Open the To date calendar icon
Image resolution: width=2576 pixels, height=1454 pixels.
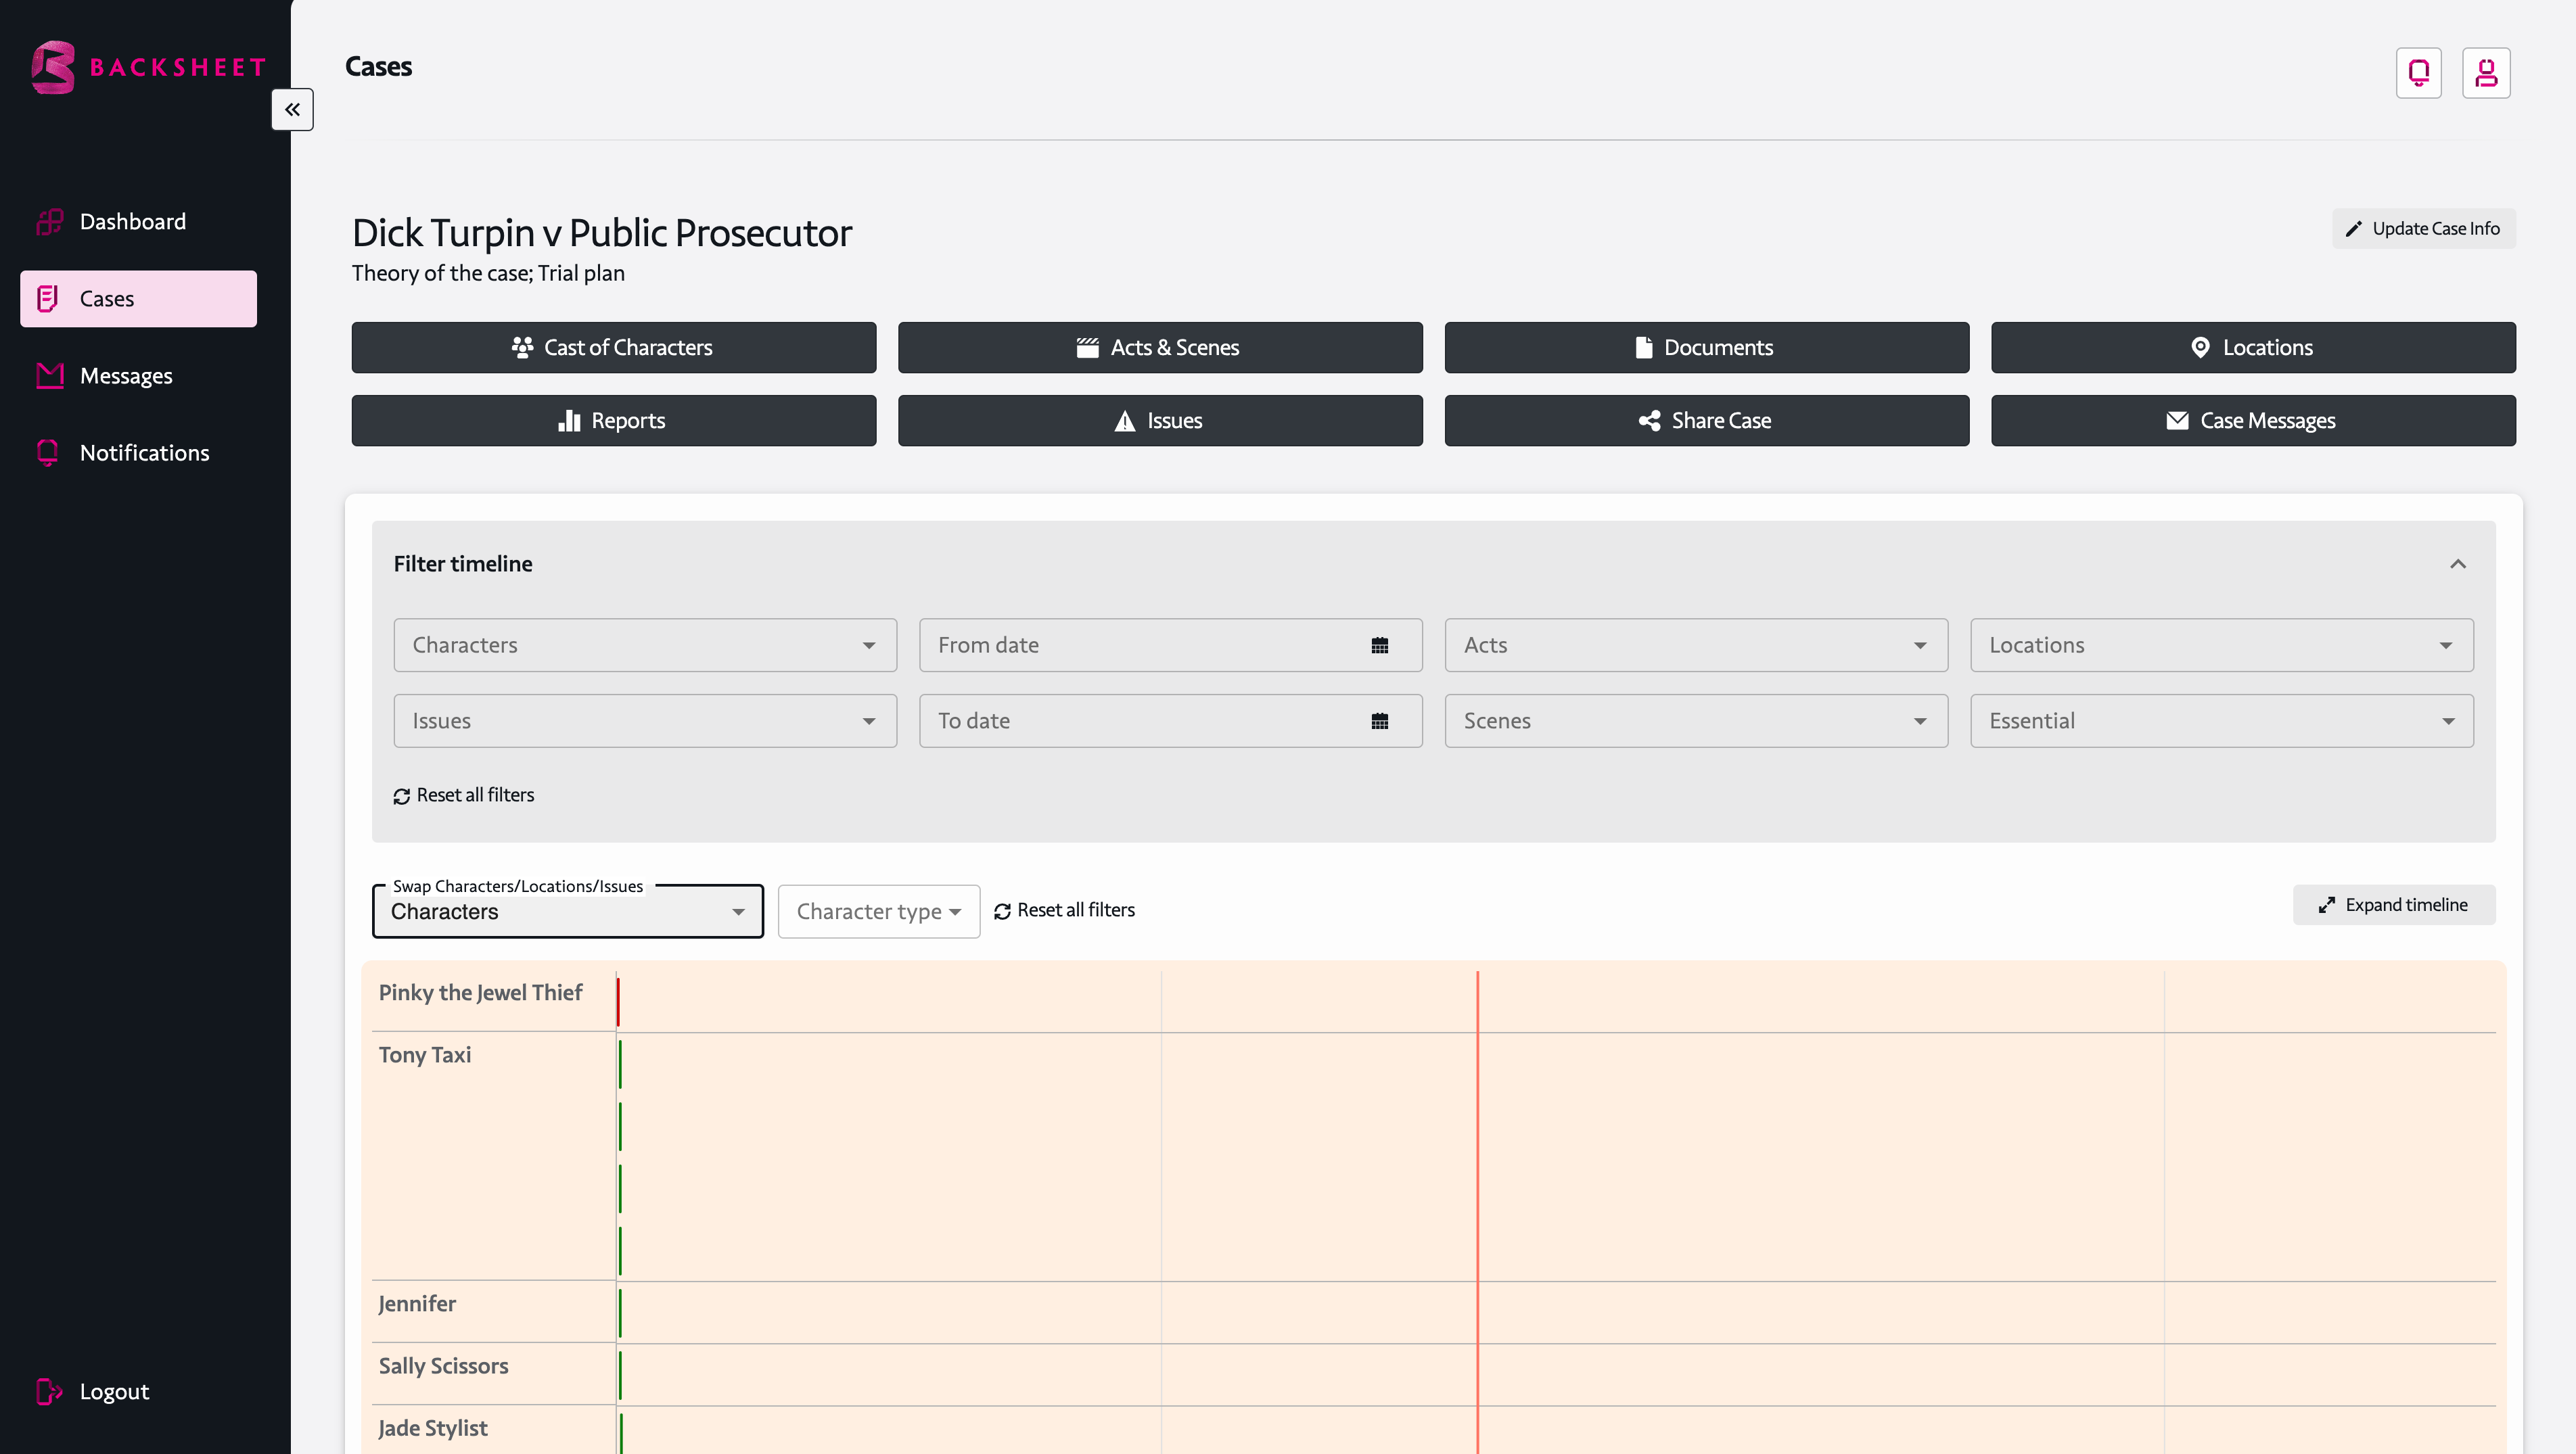click(1379, 722)
